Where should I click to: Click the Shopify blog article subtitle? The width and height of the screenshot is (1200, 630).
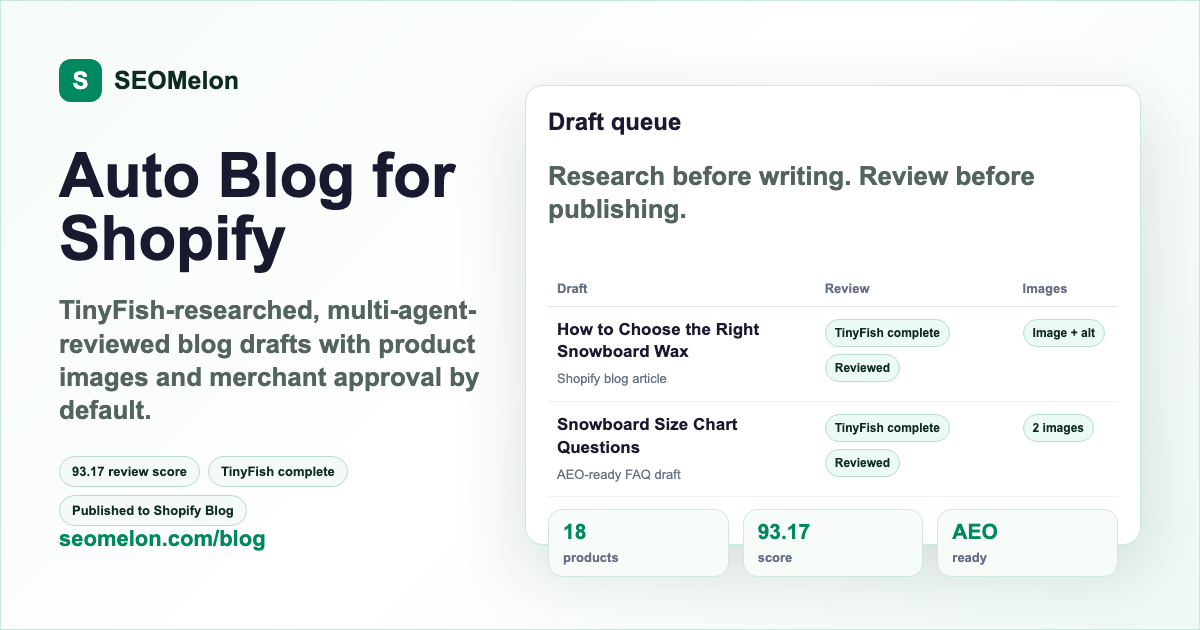coord(611,379)
